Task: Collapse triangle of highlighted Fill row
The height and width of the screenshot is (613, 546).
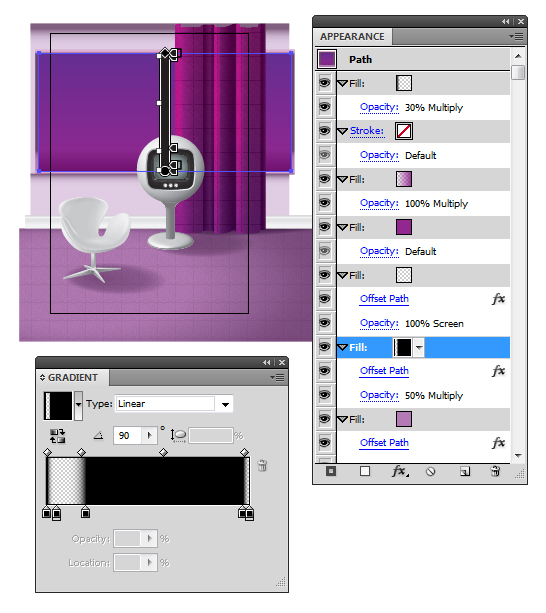Action: point(343,347)
